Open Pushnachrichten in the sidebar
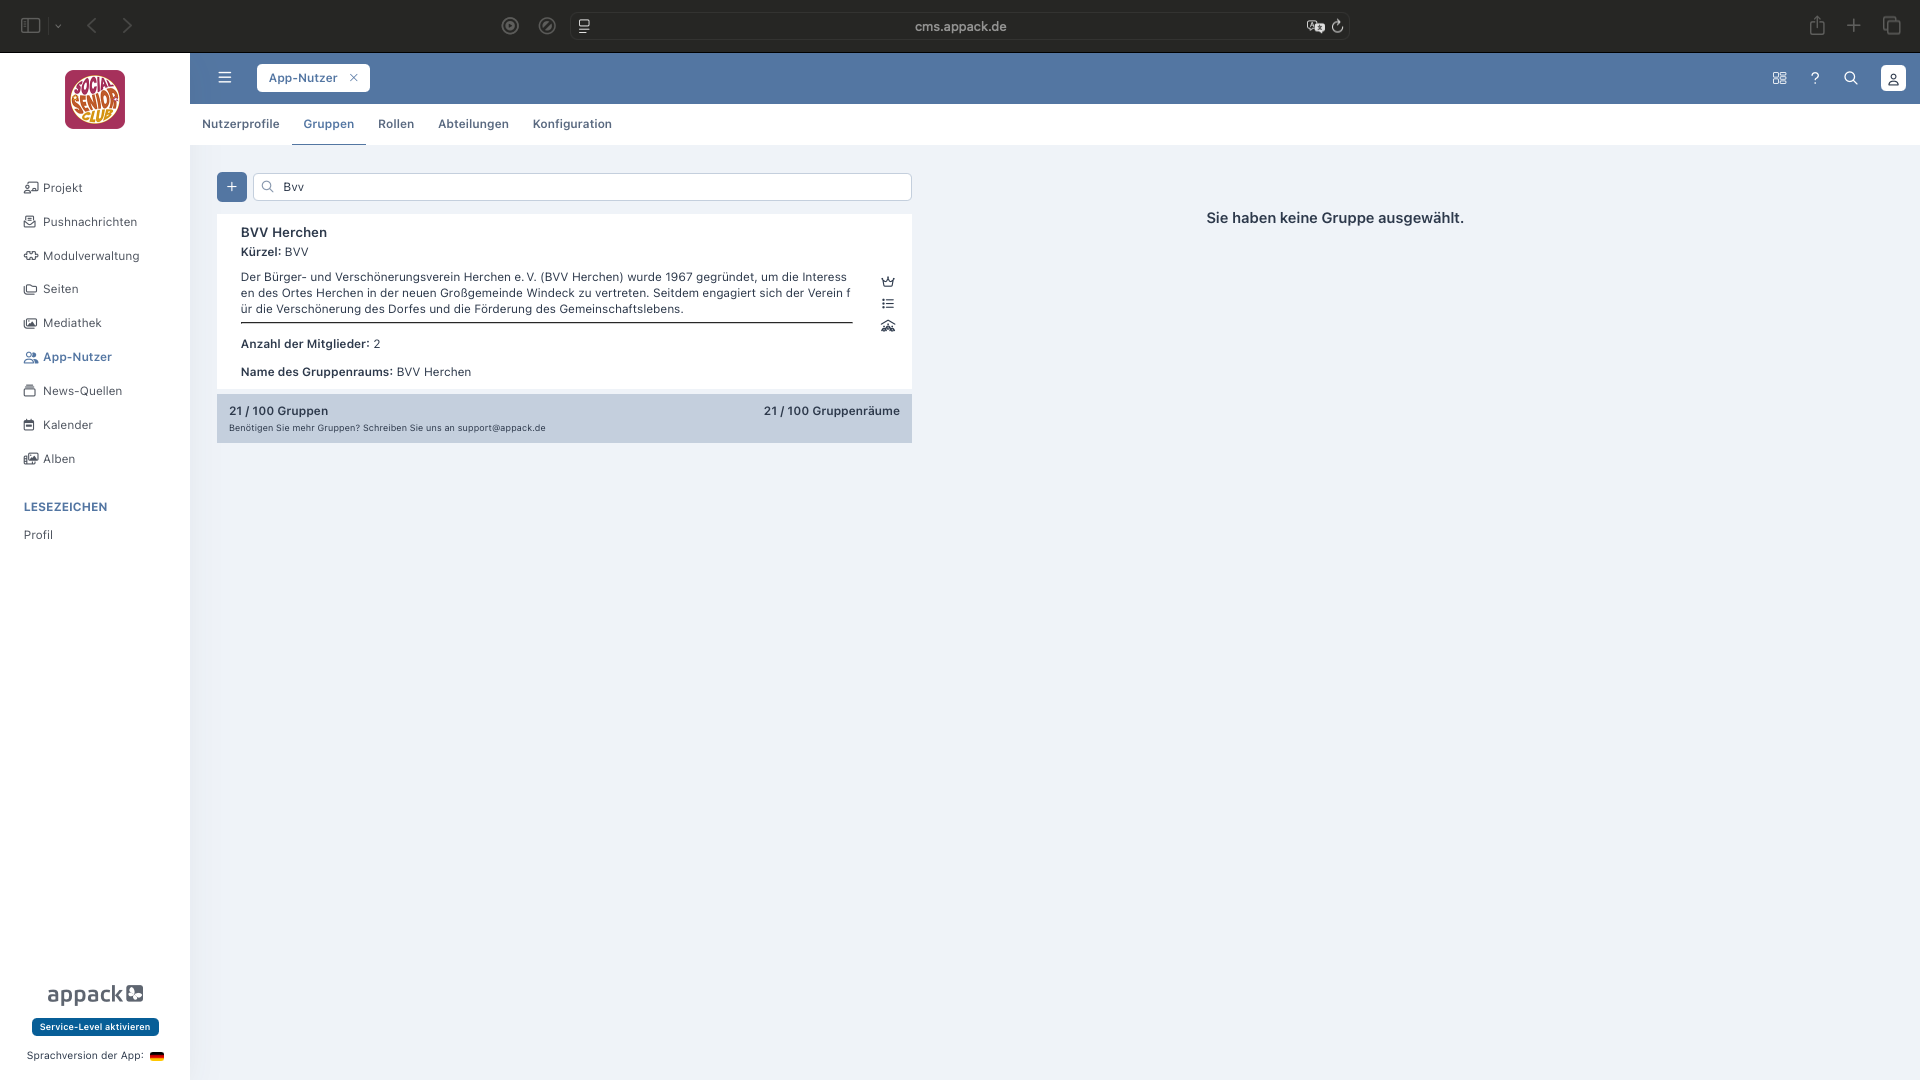Image resolution: width=1920 pixels, height=1080 pixels. 89,222
